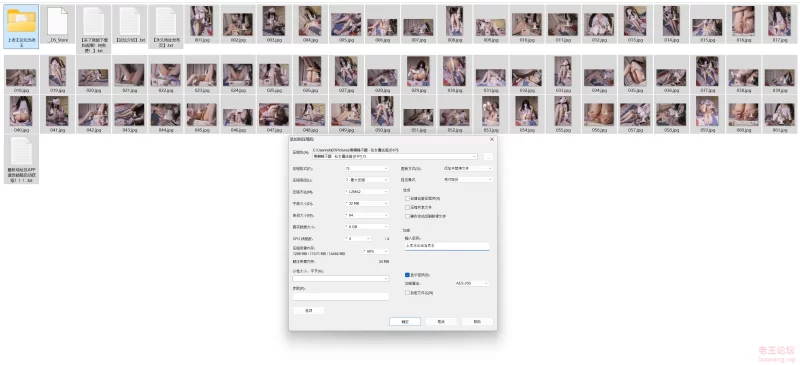
Task: Enable the encrypt file names checkbox
Action: (x=407, y=293)
